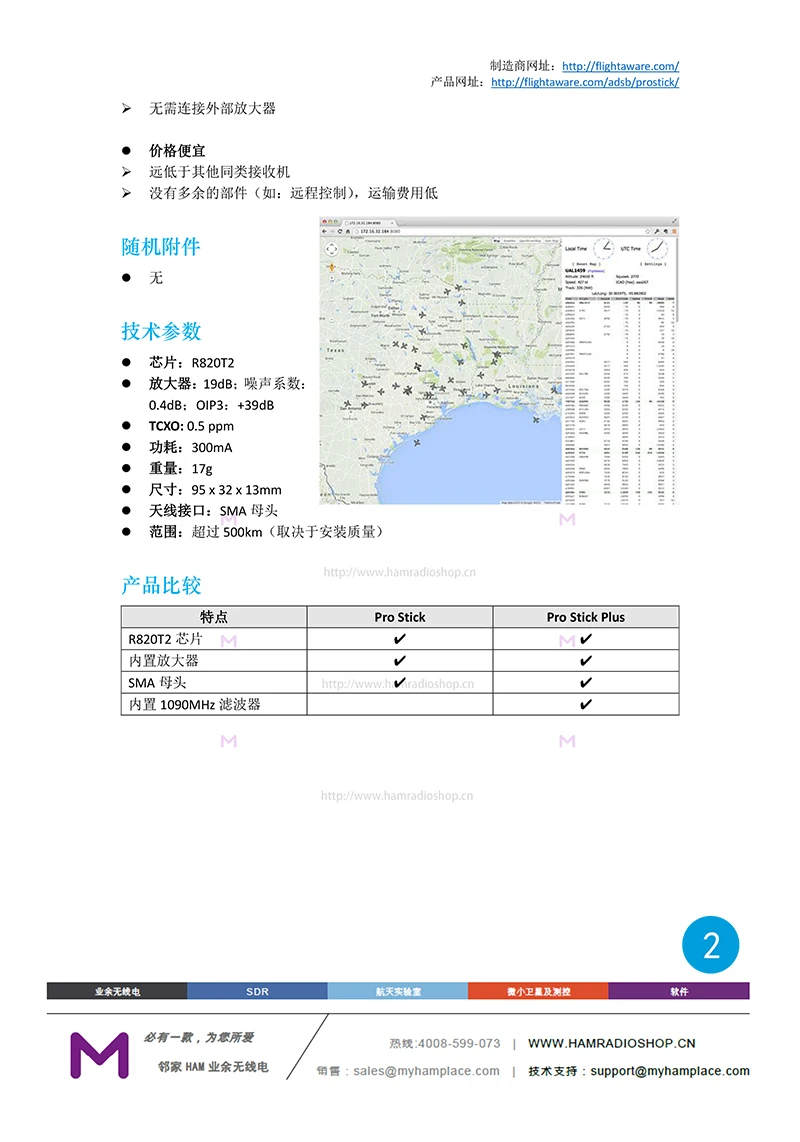The width and height of the screenshot is (800, 1142).
Task: Click the SMA 母头 table row label
Action: coord(157,682)
